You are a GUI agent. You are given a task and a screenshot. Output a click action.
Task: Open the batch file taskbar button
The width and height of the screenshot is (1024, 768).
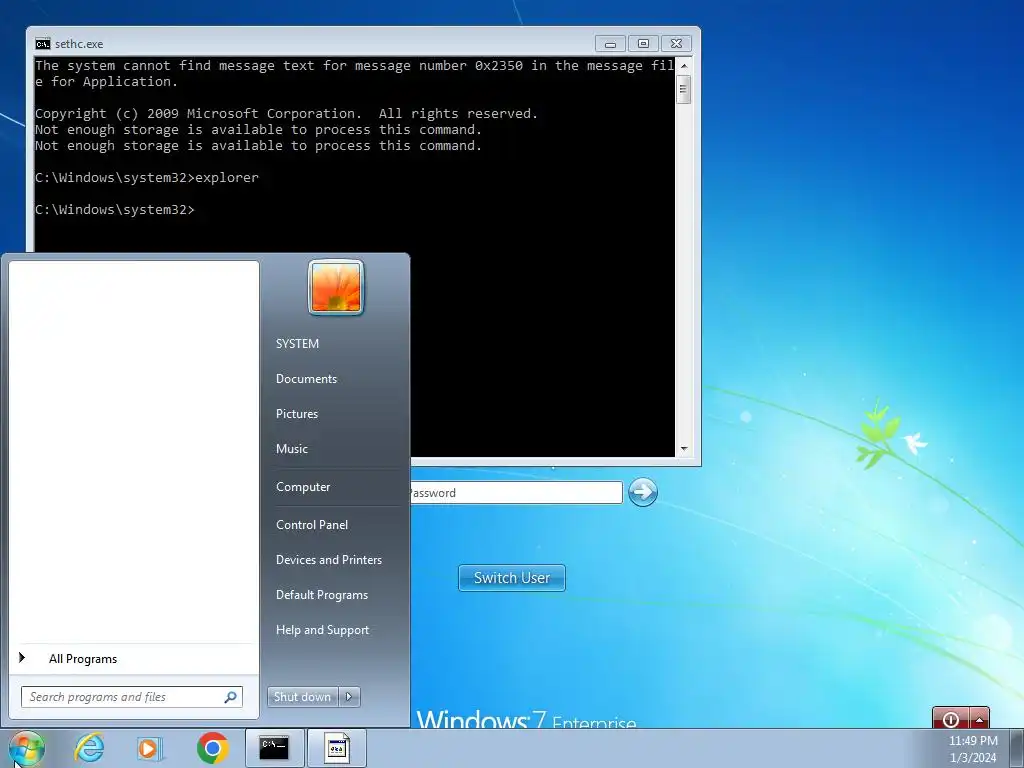(x=336, y=748)
